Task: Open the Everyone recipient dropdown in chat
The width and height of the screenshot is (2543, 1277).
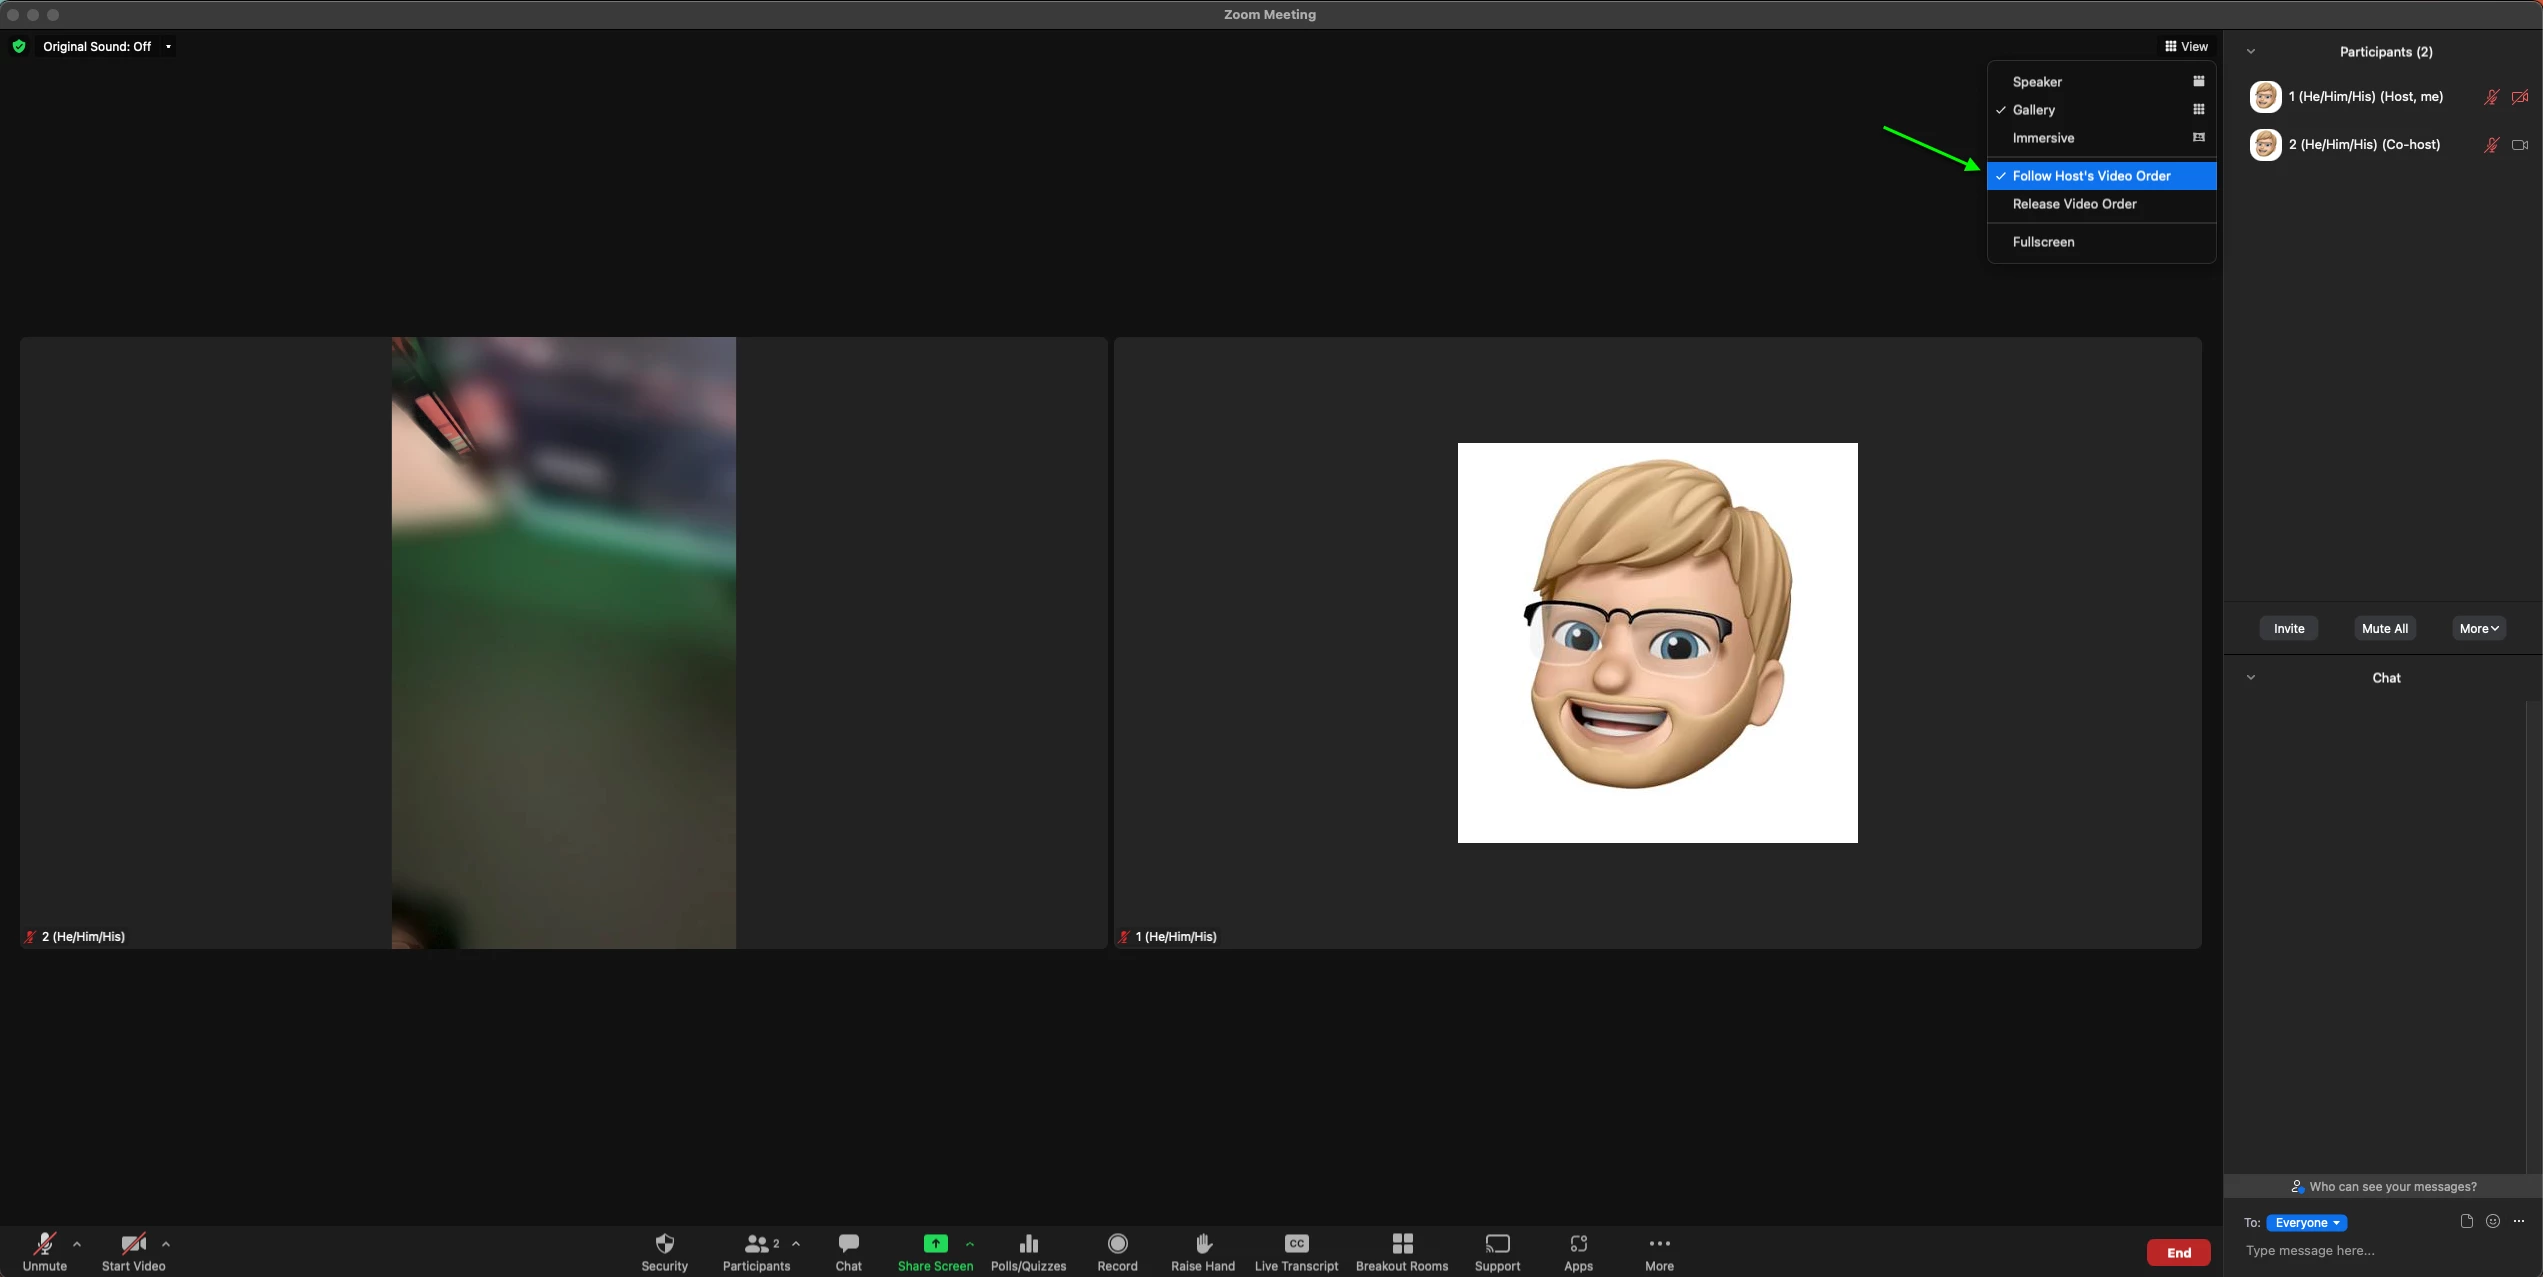Action: pyautogui.click(x=2306, y=1223)
